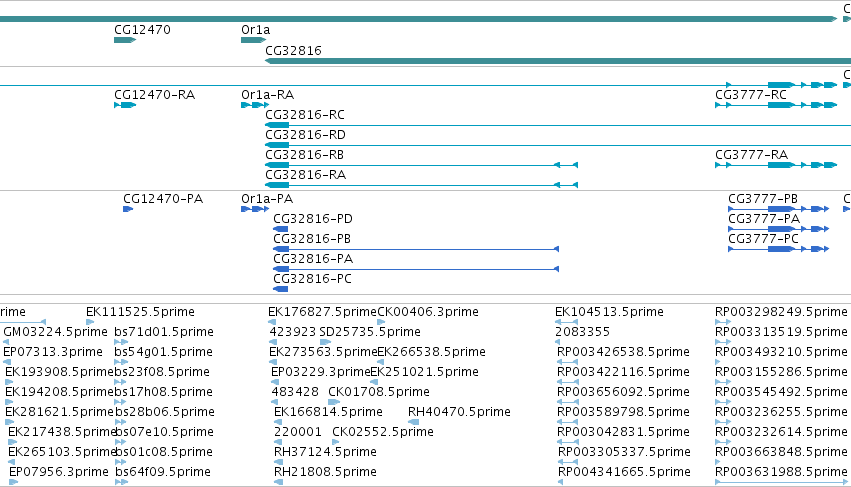The height and width of the screenshot is (487, 851).
Task: Click EST GM03224.5prime
Action: point(55,332)
